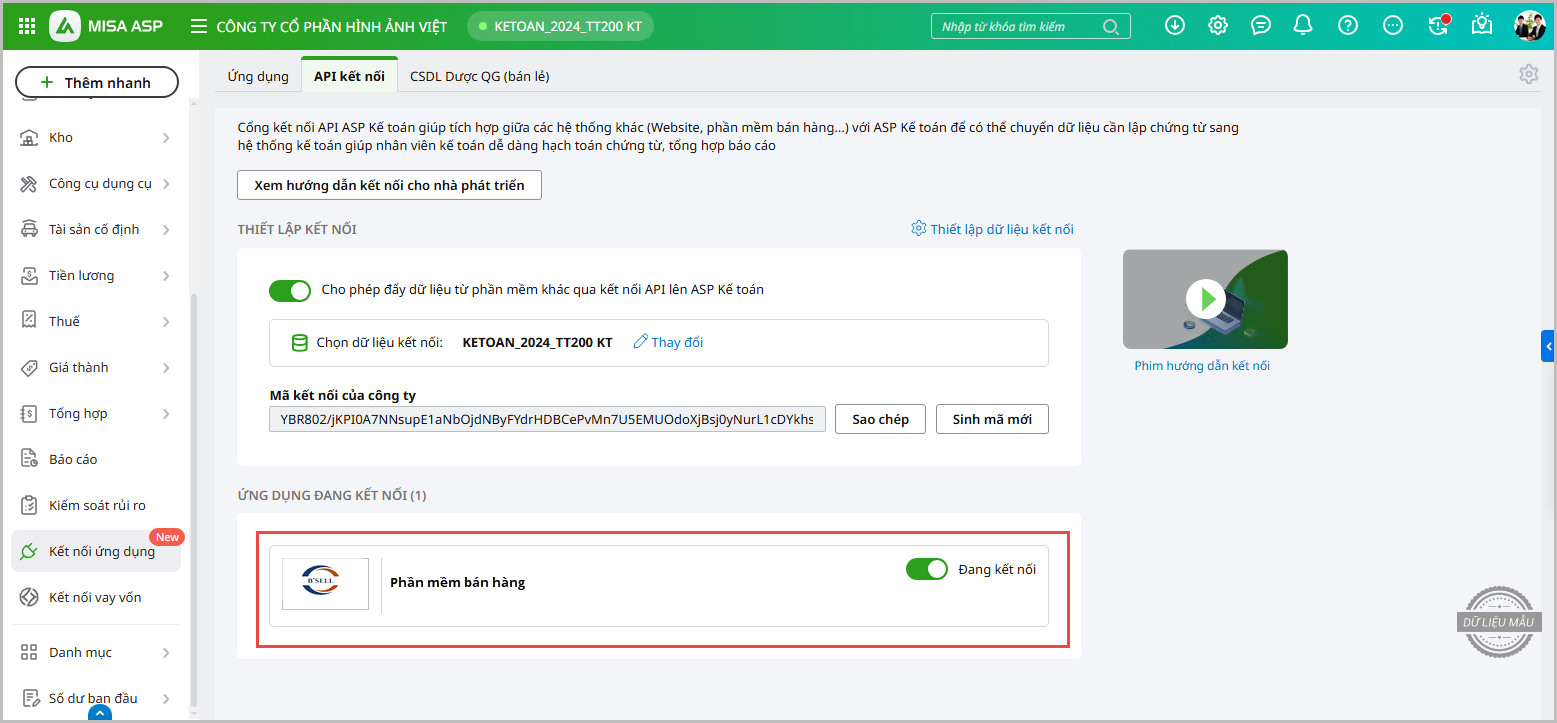This screenshot has width=1557, height=723.
Task: Open Kiểm soát rủi ro menu item
Action: tap(97, 505)
